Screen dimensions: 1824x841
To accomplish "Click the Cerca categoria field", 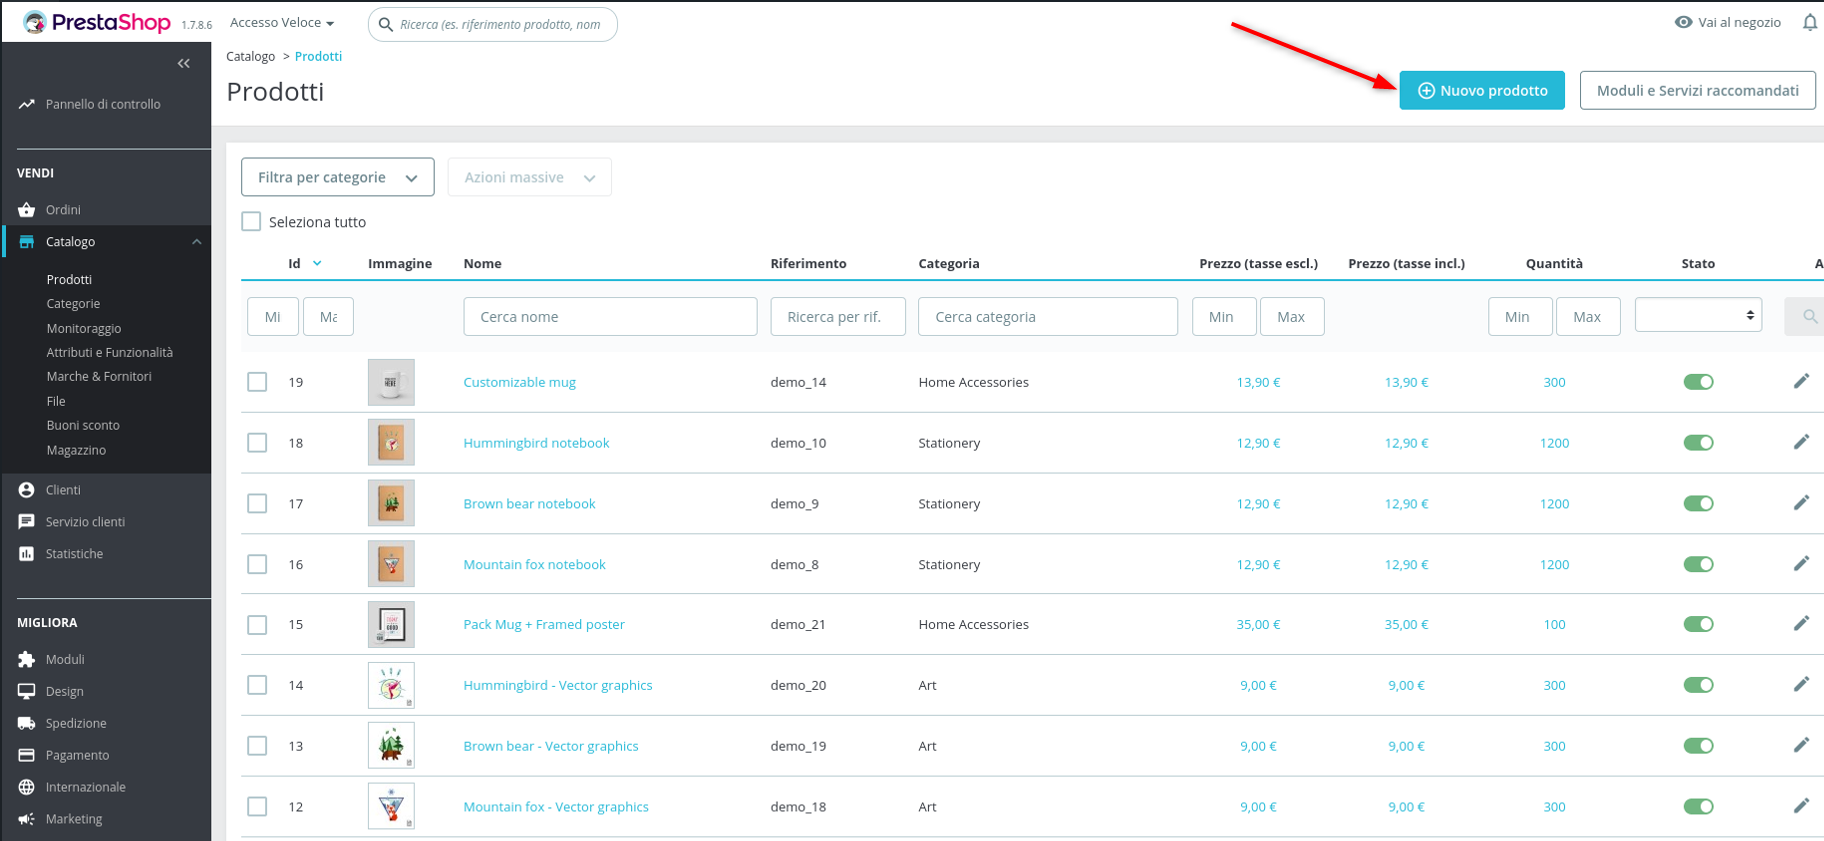I will [x=1048, y=316].
